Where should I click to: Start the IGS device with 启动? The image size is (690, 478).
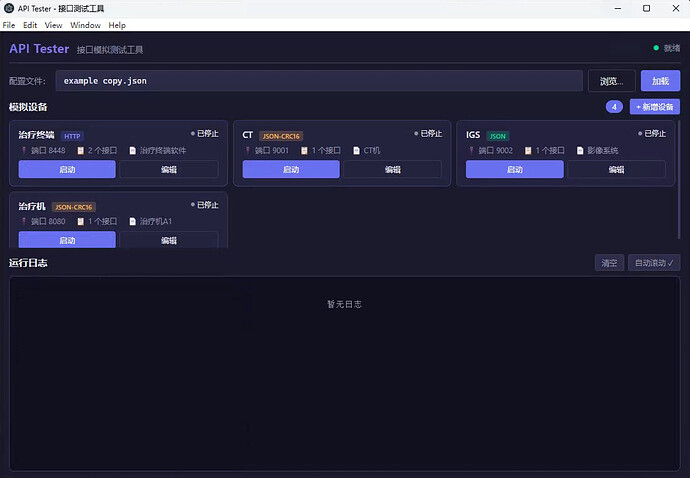coord(515,169)
